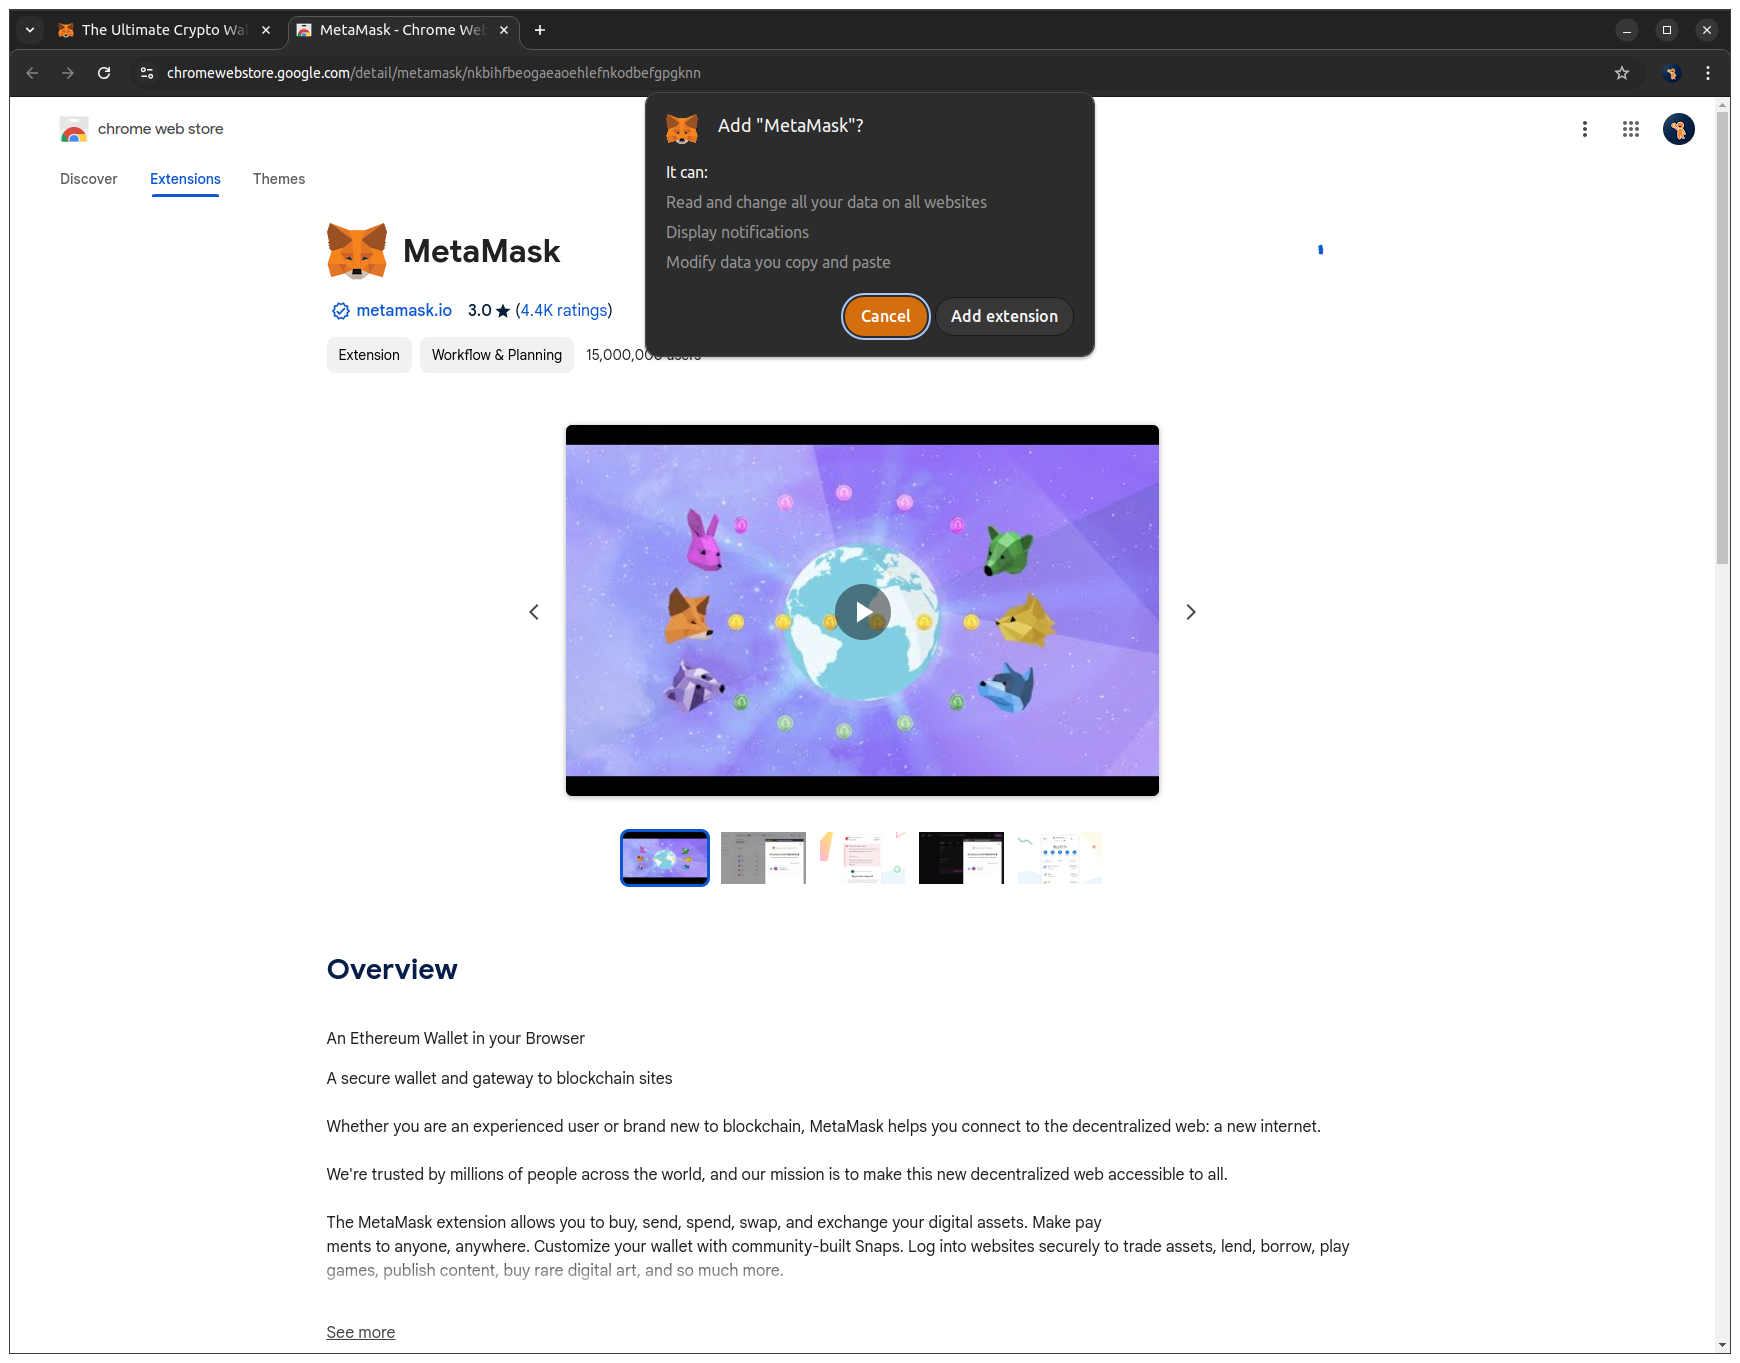Reload the current page
1740x1363 pixels.
point(104,73)
